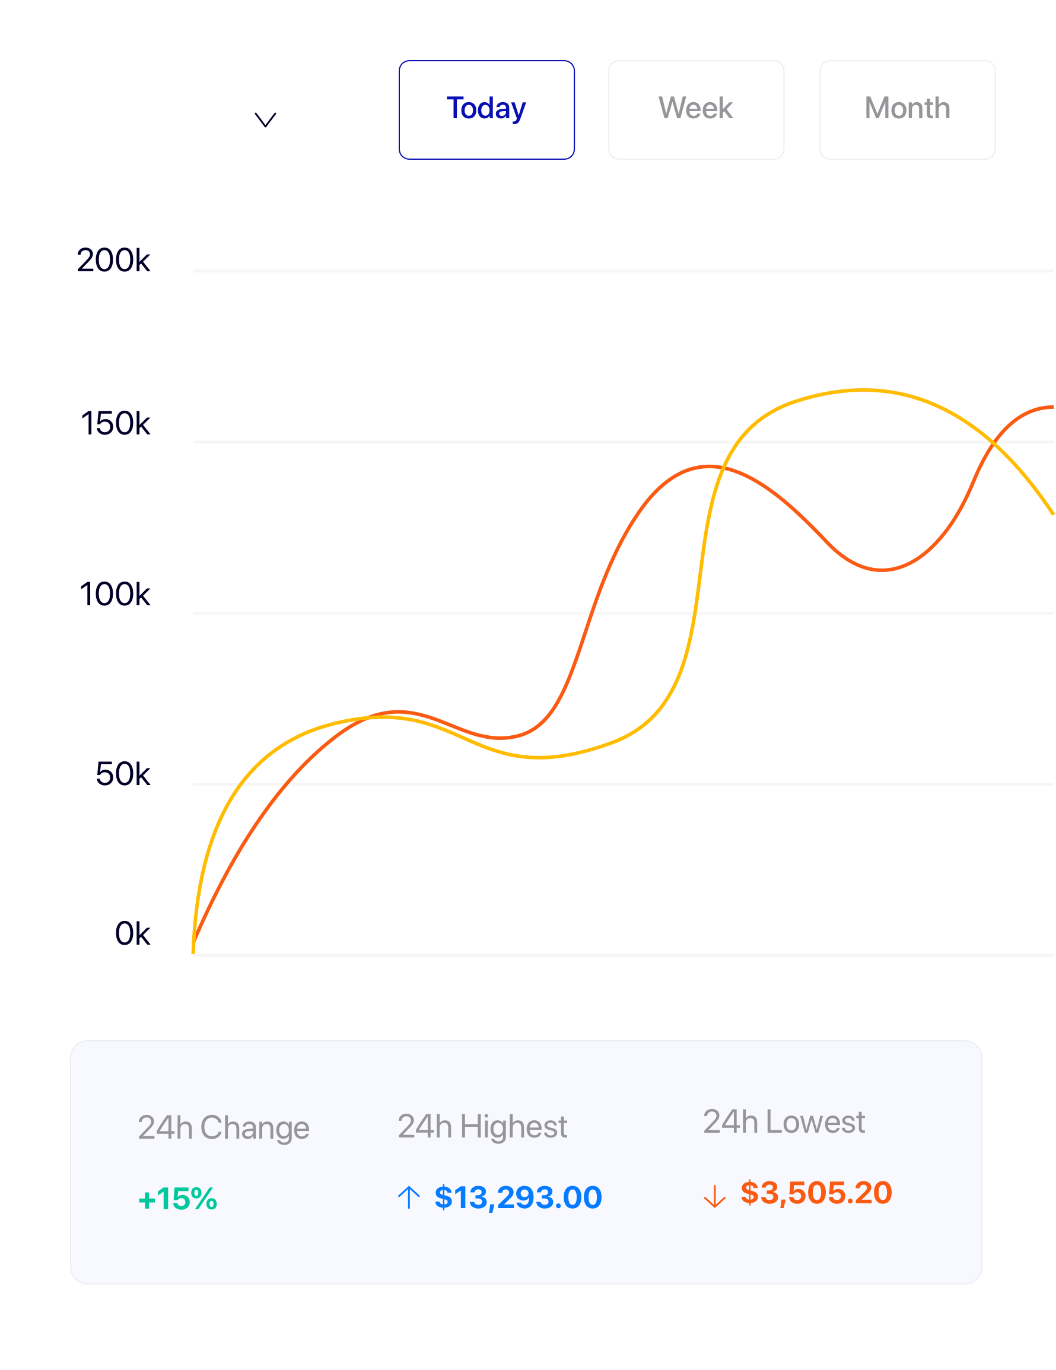
Task: Click the 50k axis label
Action: click(123, 774)
